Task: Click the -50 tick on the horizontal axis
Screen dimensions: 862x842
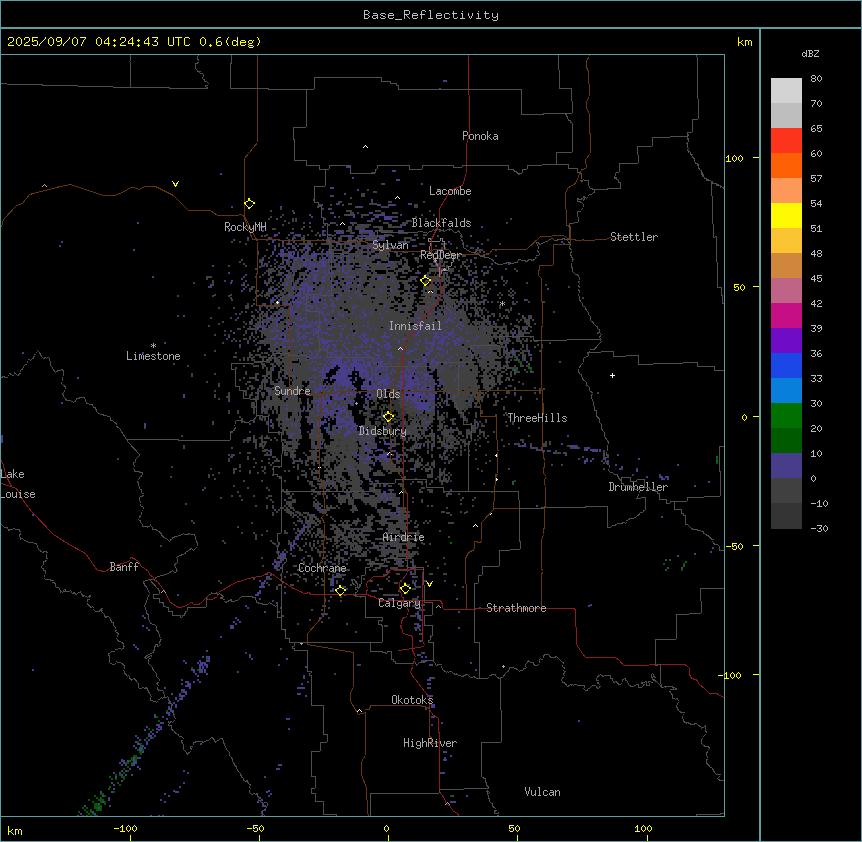Action: click(256, 828)
